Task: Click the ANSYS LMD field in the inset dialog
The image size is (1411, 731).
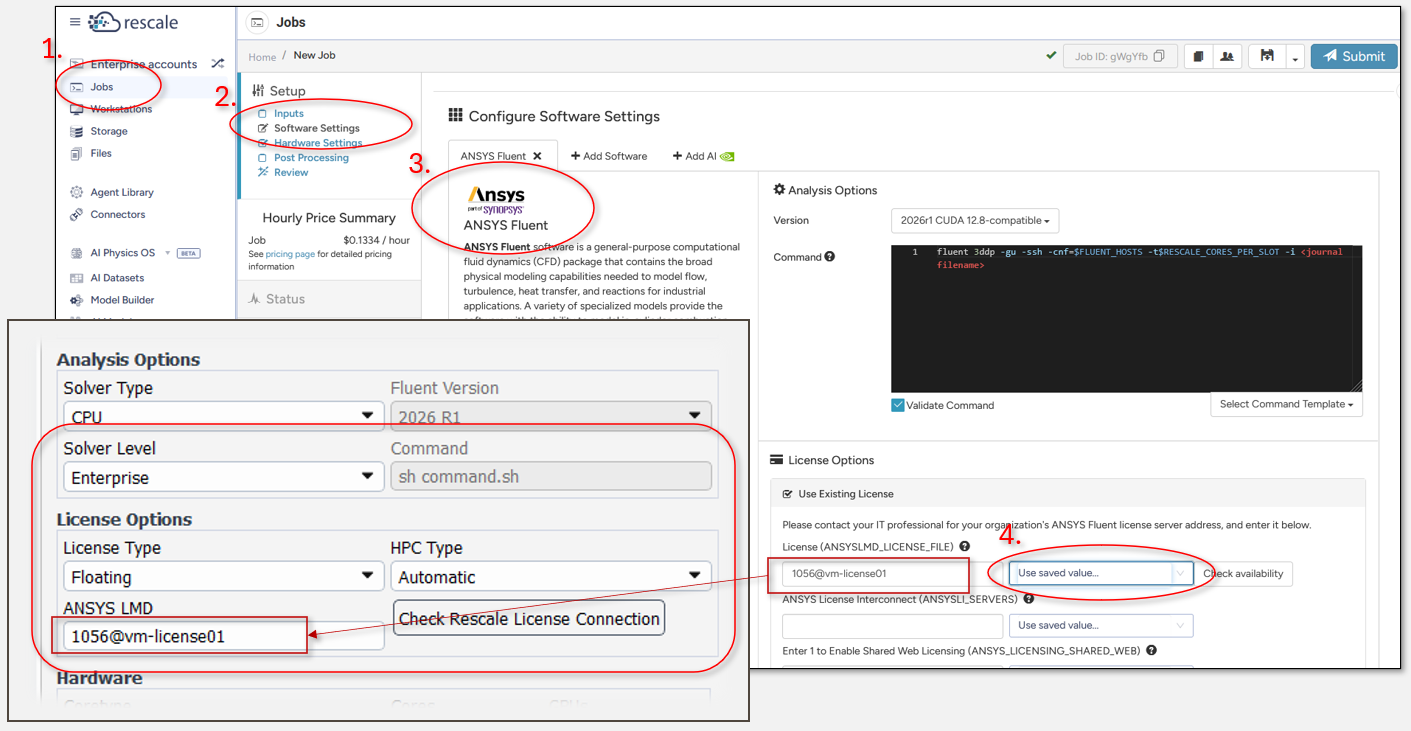Action: (224, 636)
